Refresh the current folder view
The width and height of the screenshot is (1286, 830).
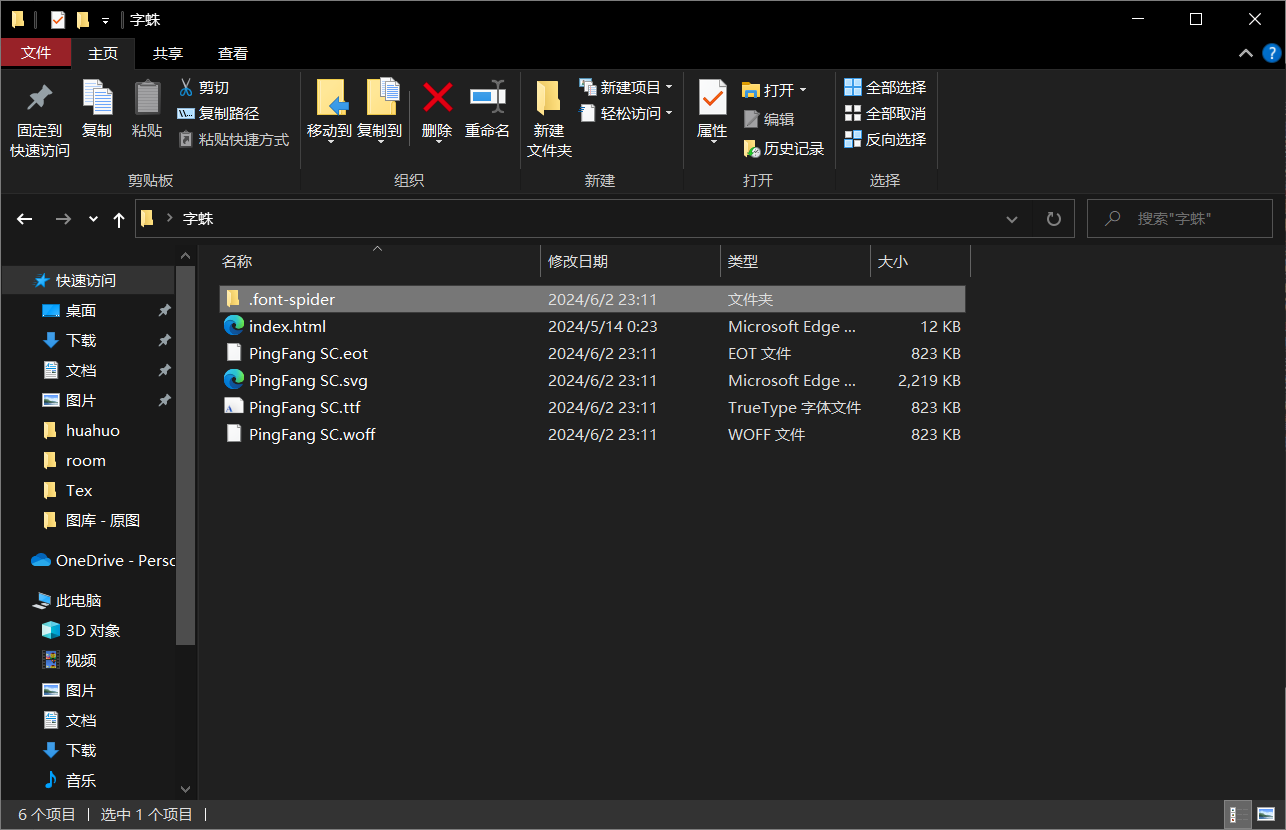(1053, 219)
